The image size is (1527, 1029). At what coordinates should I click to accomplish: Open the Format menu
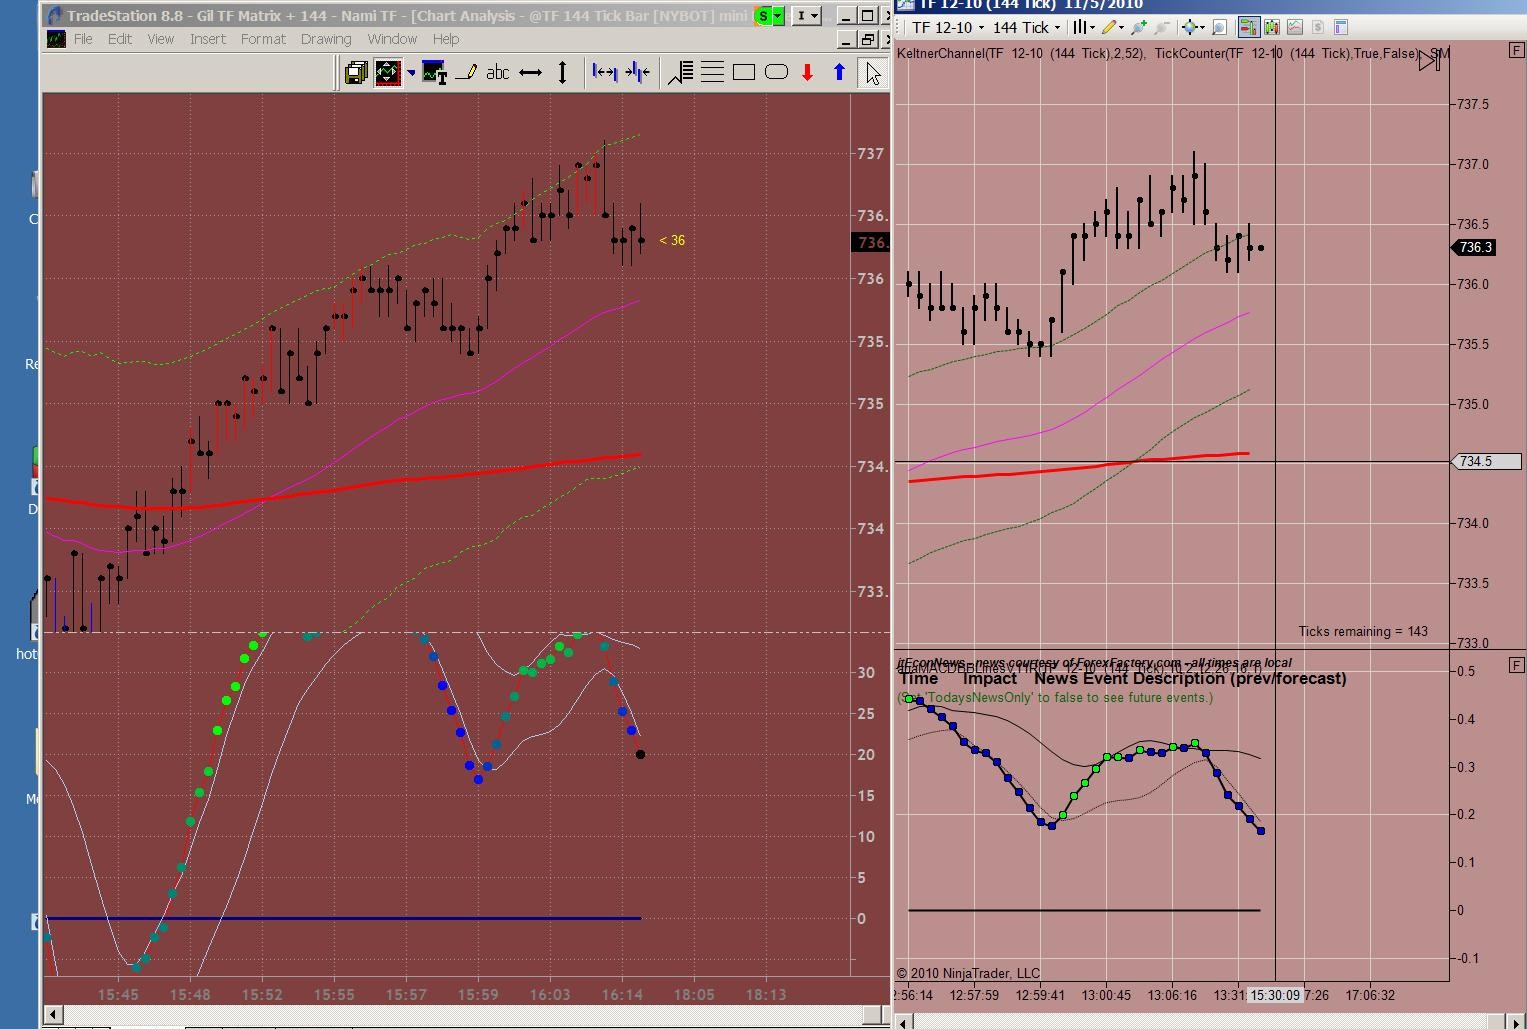[x=263, y=39]
